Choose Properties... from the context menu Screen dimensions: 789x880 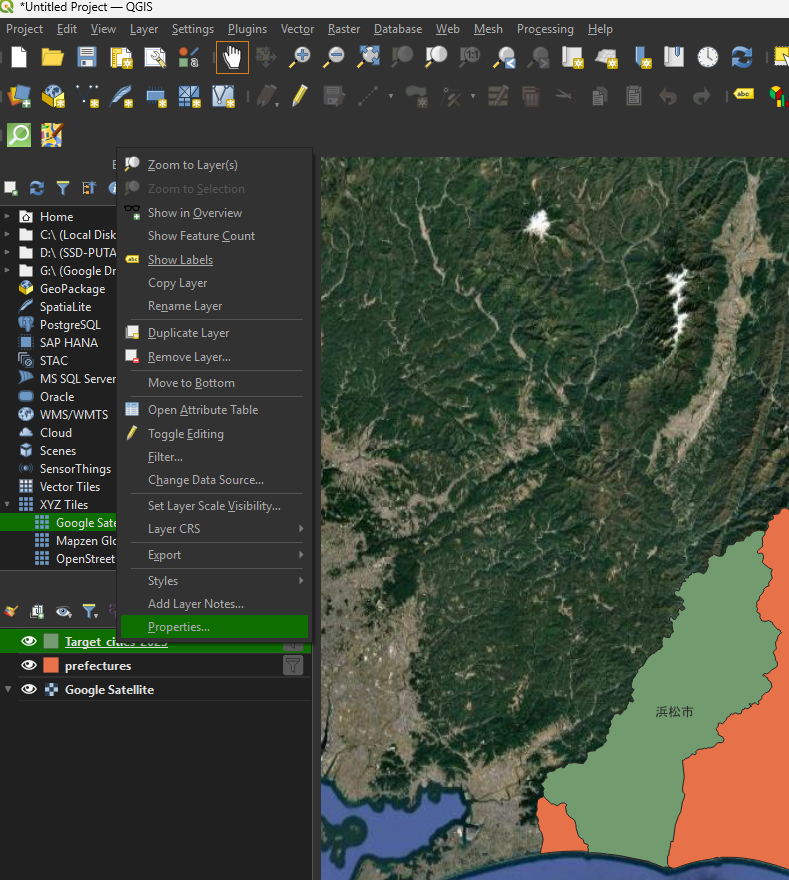pyautogui.click(x=179, y=627)
